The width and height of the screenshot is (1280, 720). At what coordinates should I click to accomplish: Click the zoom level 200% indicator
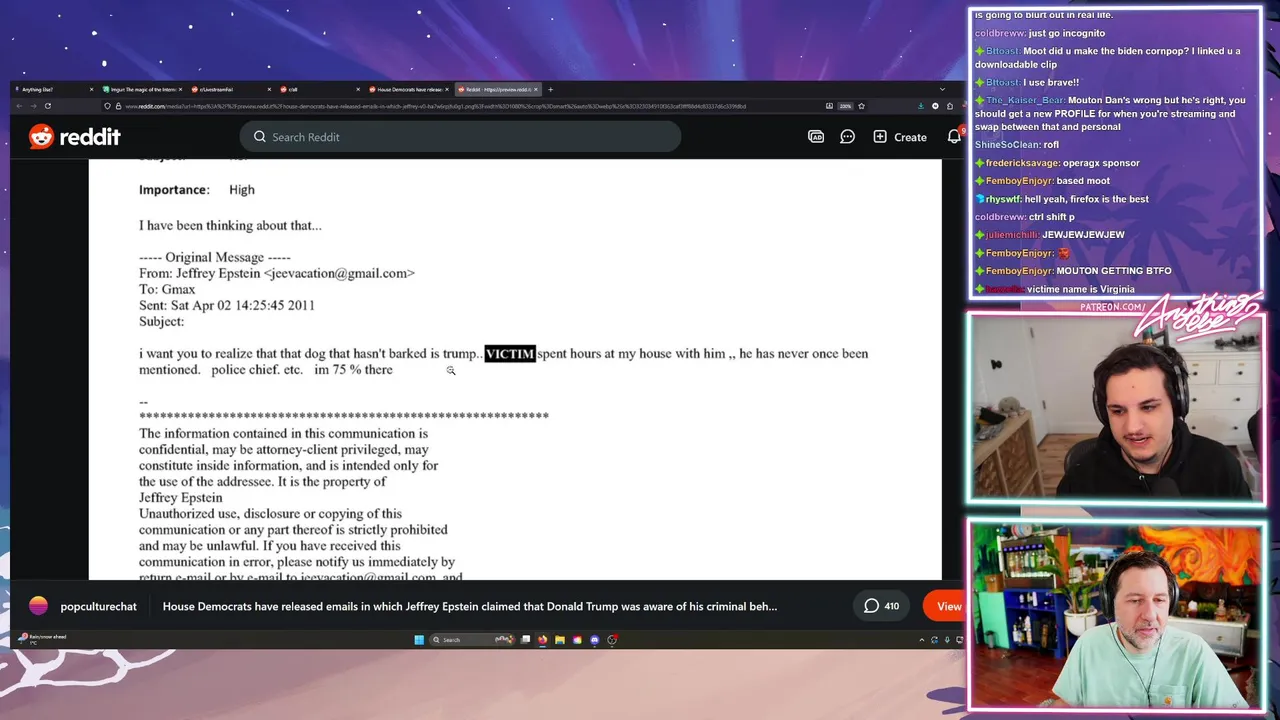pos(846,106)
